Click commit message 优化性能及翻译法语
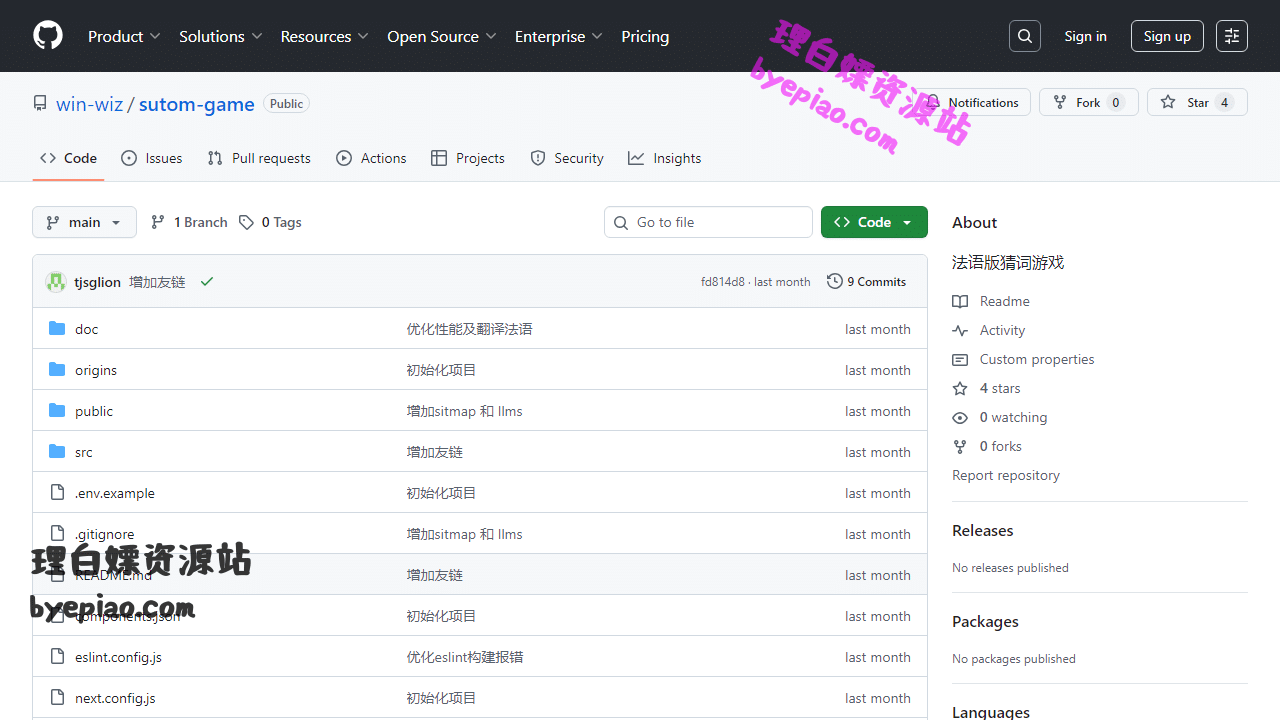This screenshot has width=1280, height=720. coord(469,329)
